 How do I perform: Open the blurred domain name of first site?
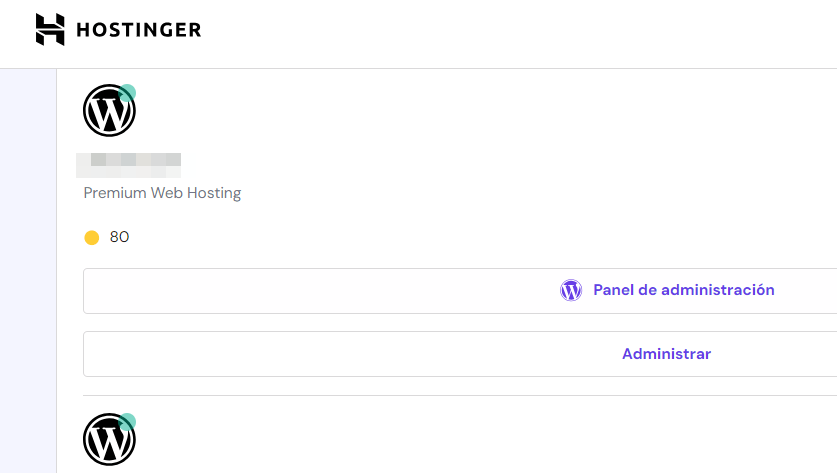pyautogui.click(x=130, y=160)
